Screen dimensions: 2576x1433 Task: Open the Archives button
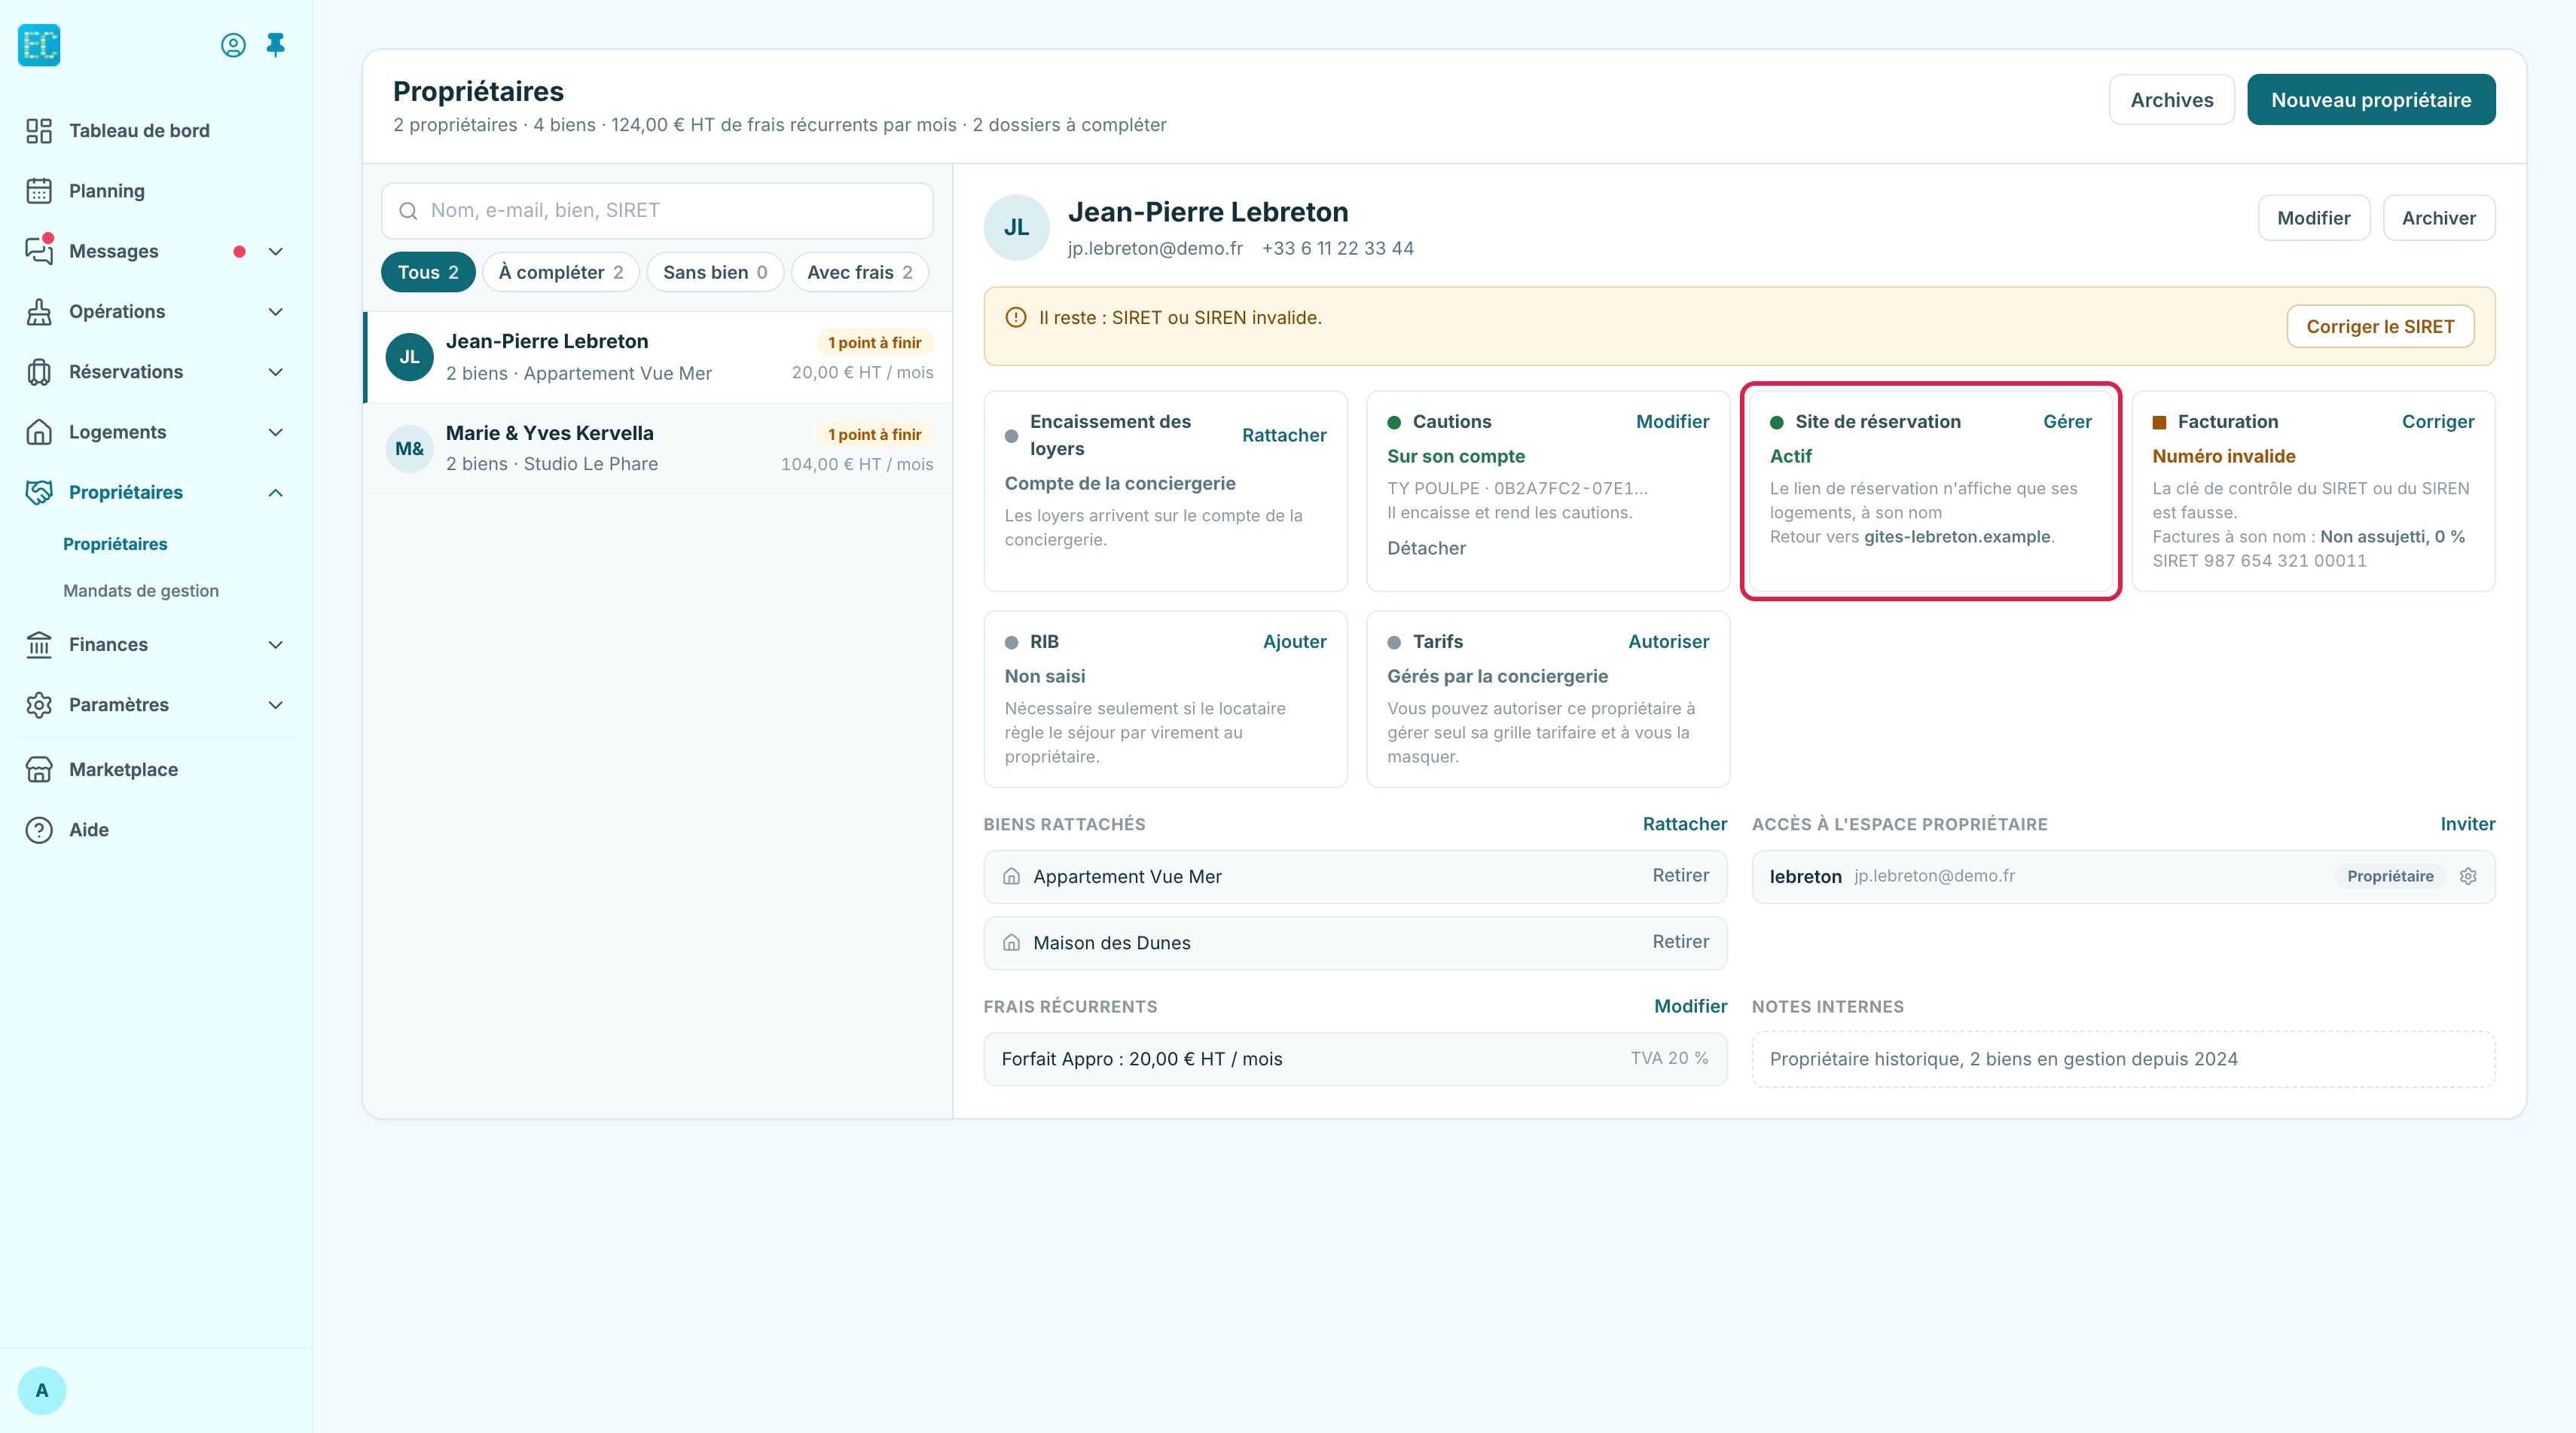tap(2172, 100)
